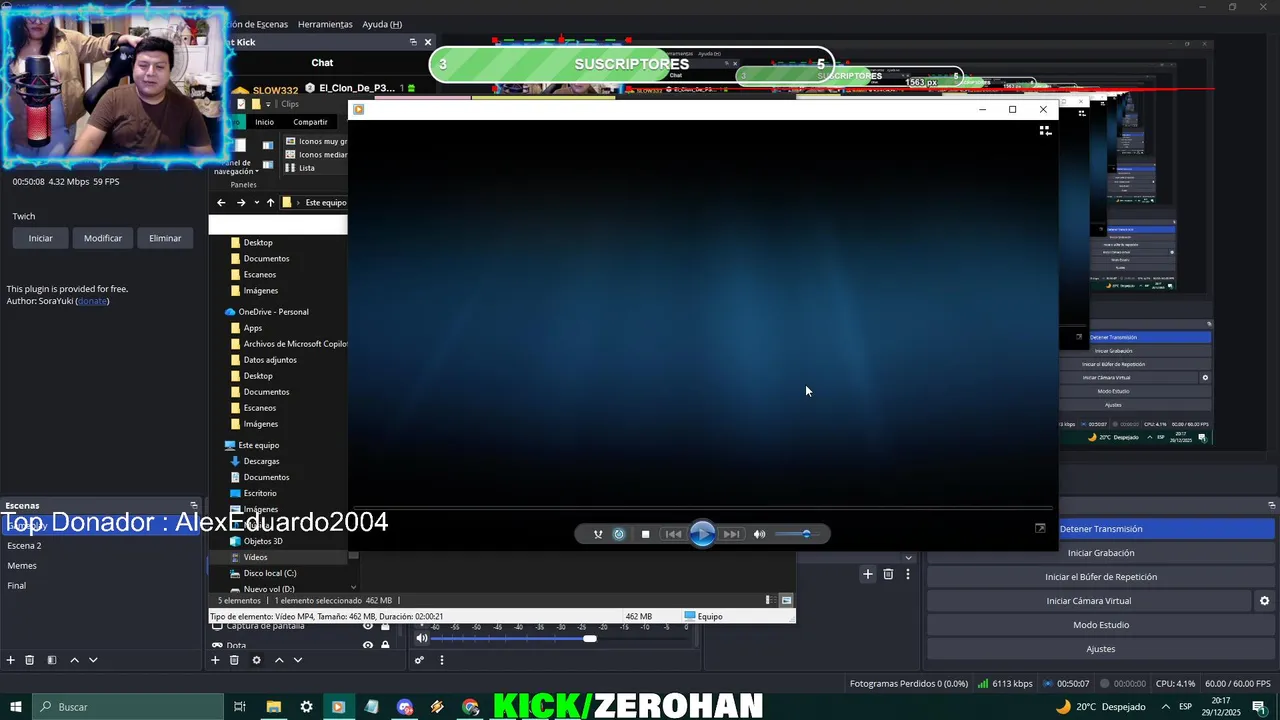Open audio mixer three-dot menu
This screenshot has height=720, width=1280.
[x=441, y=660]
